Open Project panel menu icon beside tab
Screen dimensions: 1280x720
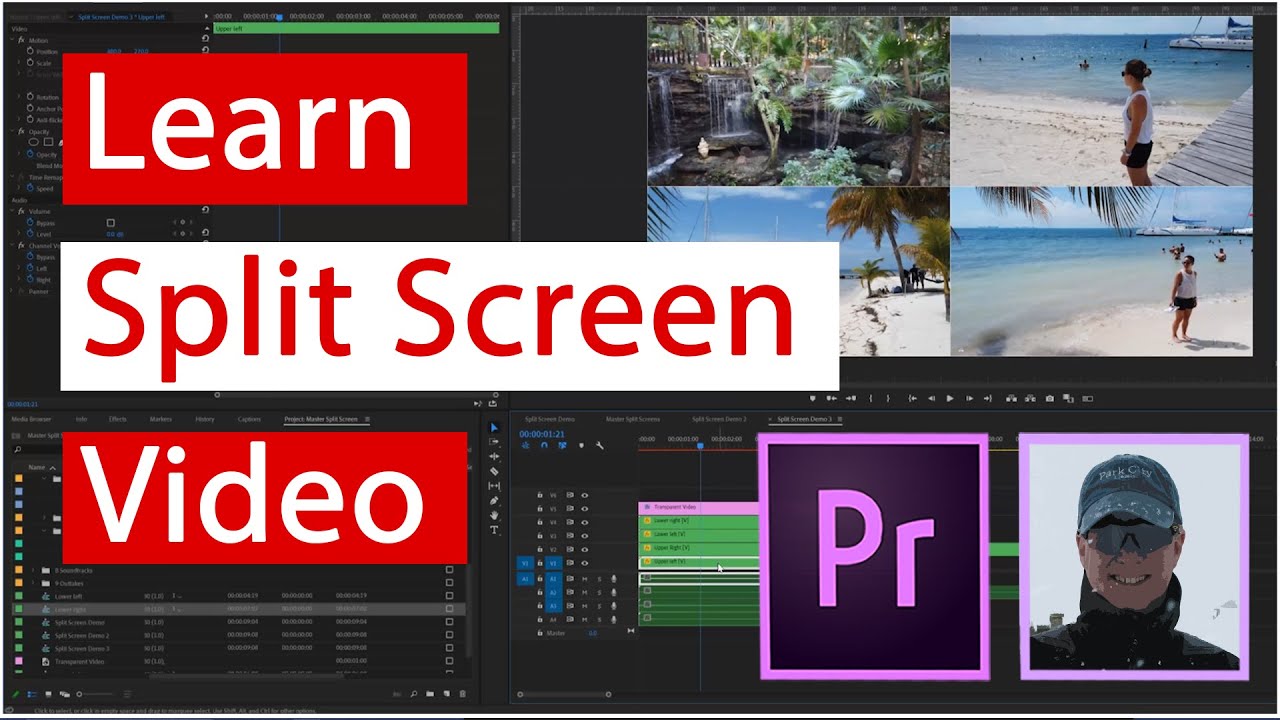(367, 419)
